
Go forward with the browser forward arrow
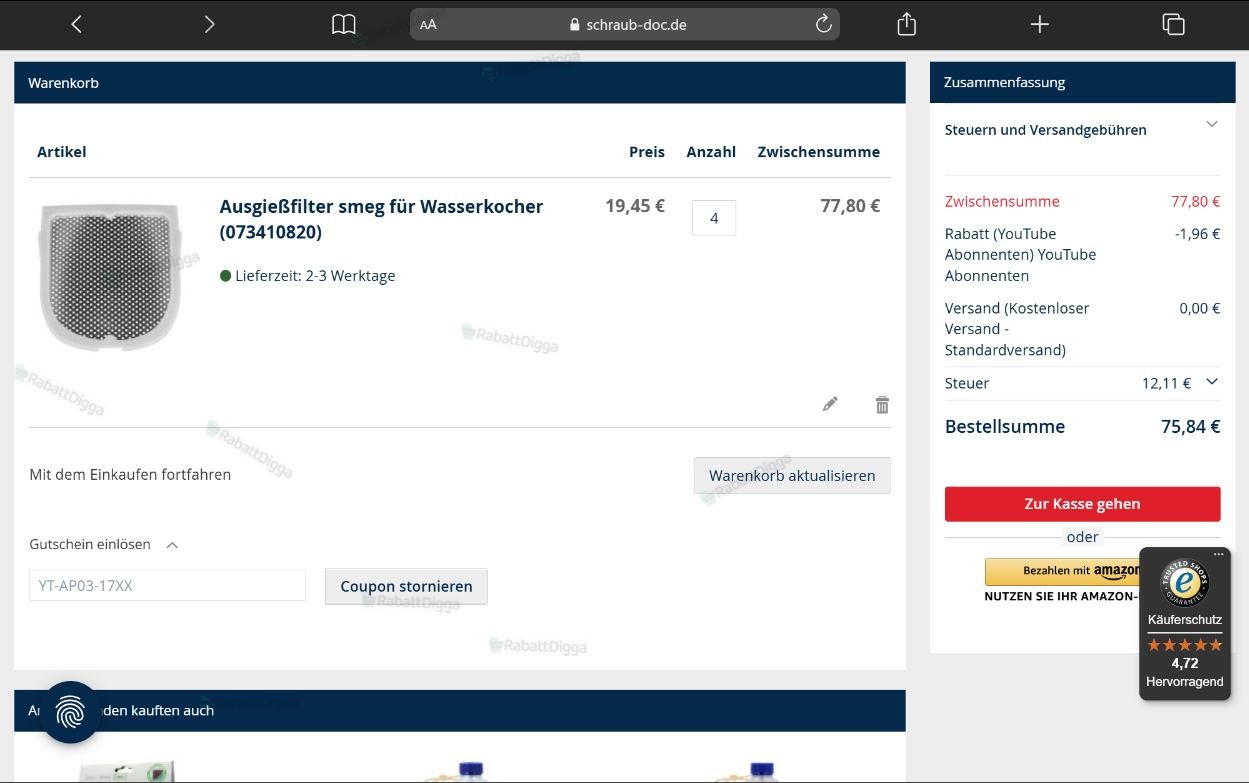209,24
